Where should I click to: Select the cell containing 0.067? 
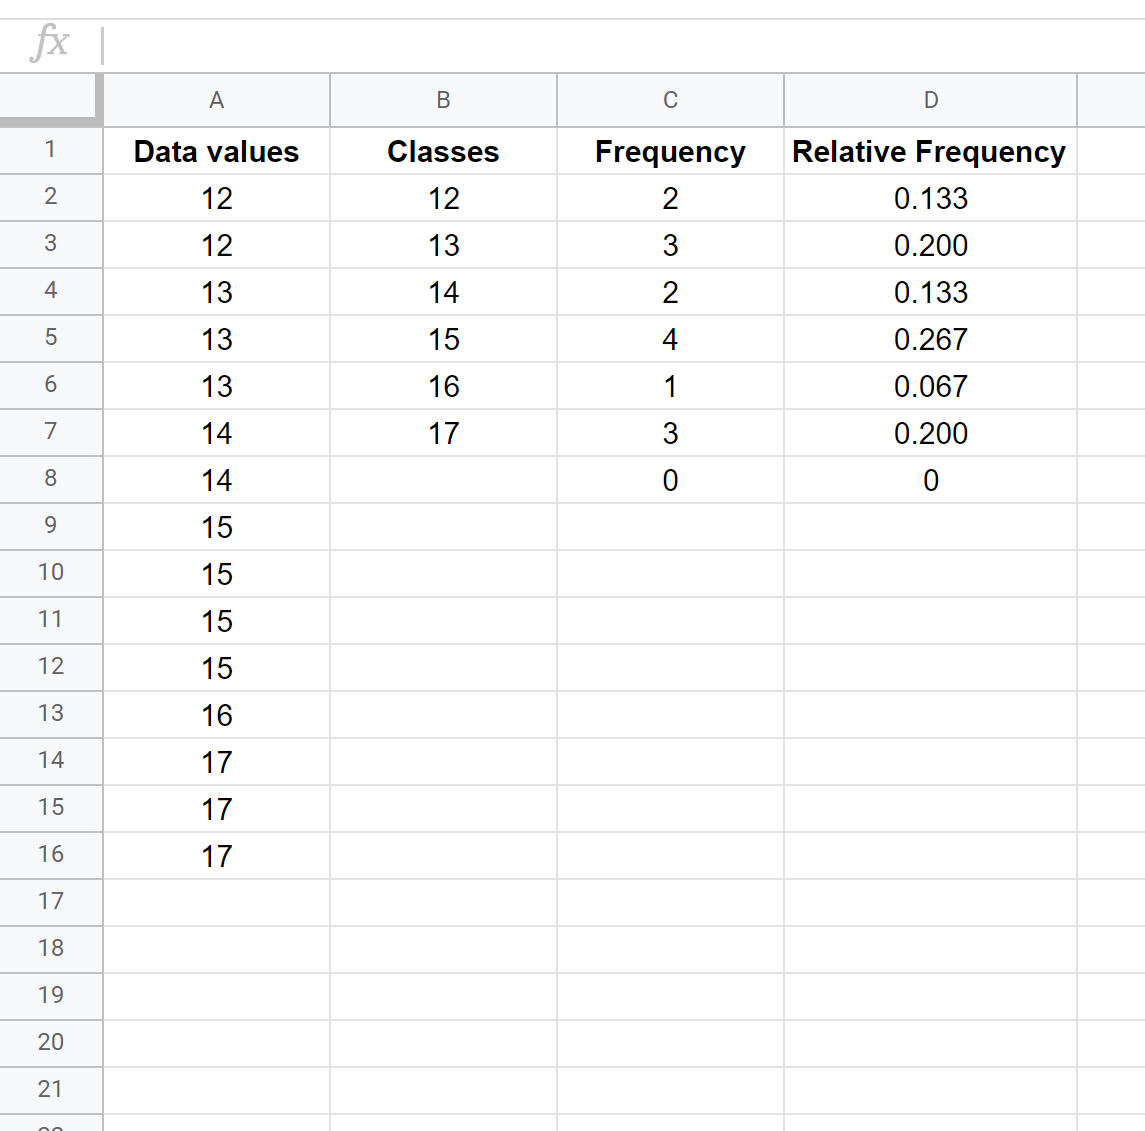[x=930, y=386]
